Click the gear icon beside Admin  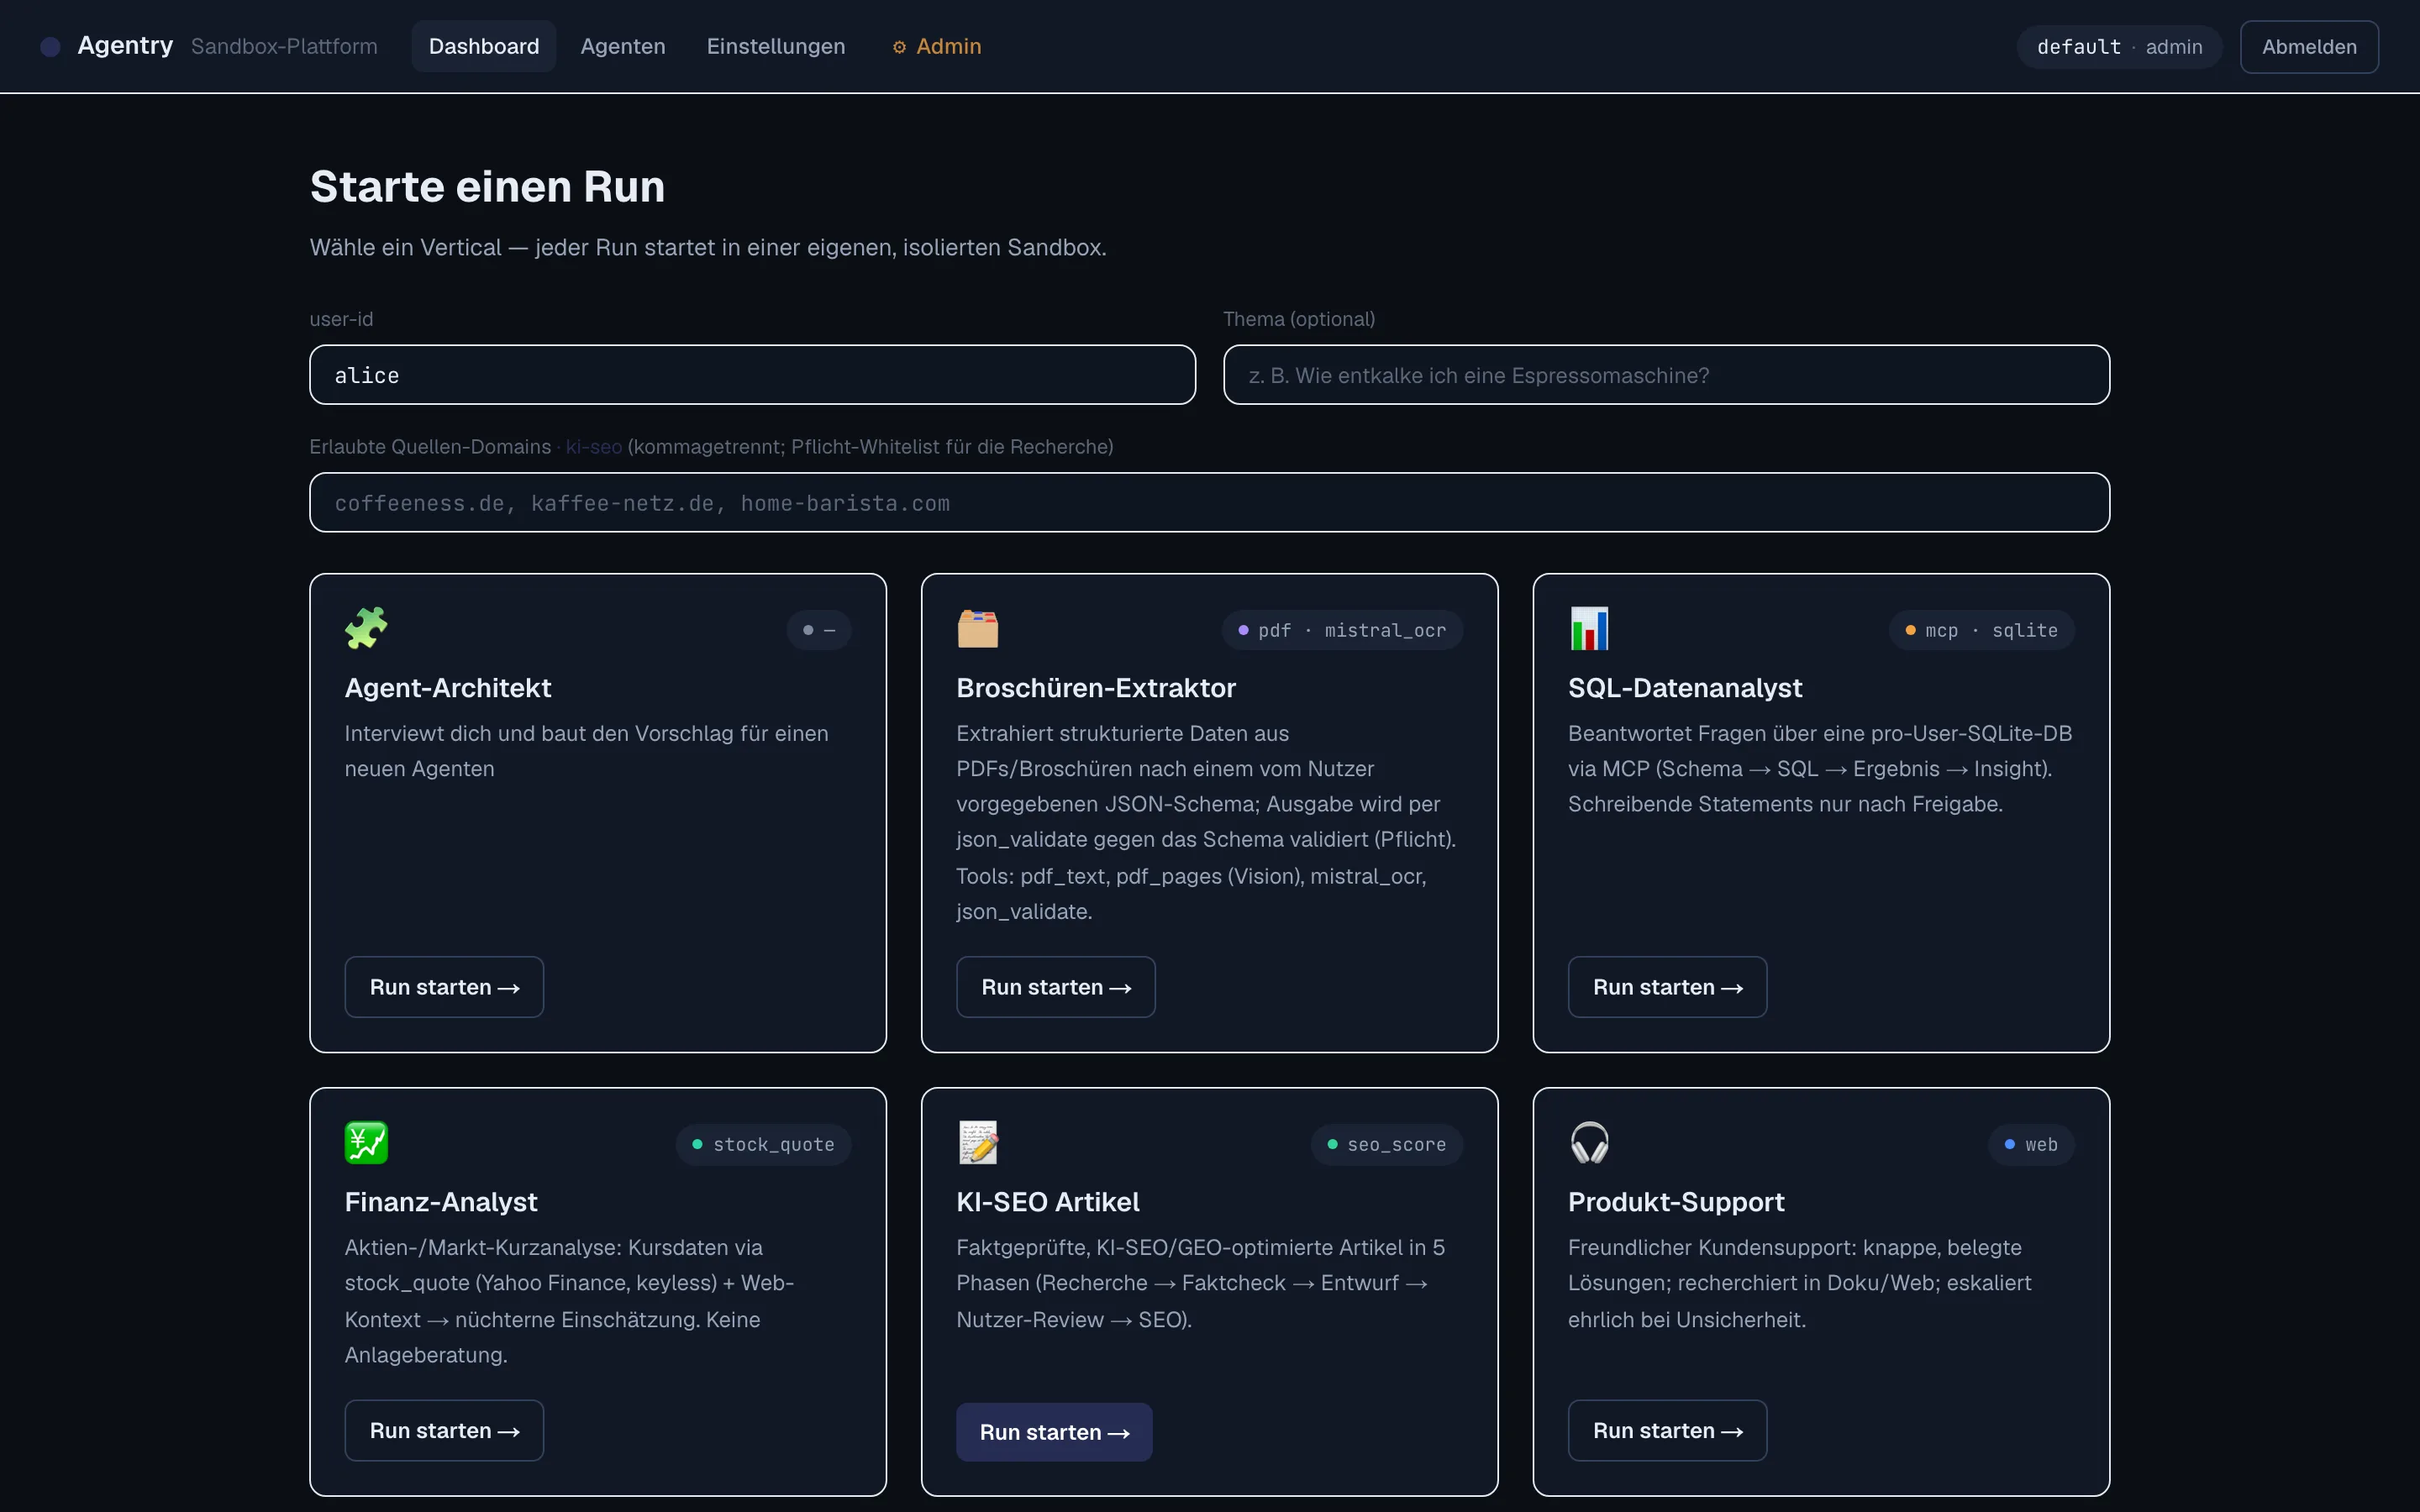pyautogui.click(x=899, y=47)
